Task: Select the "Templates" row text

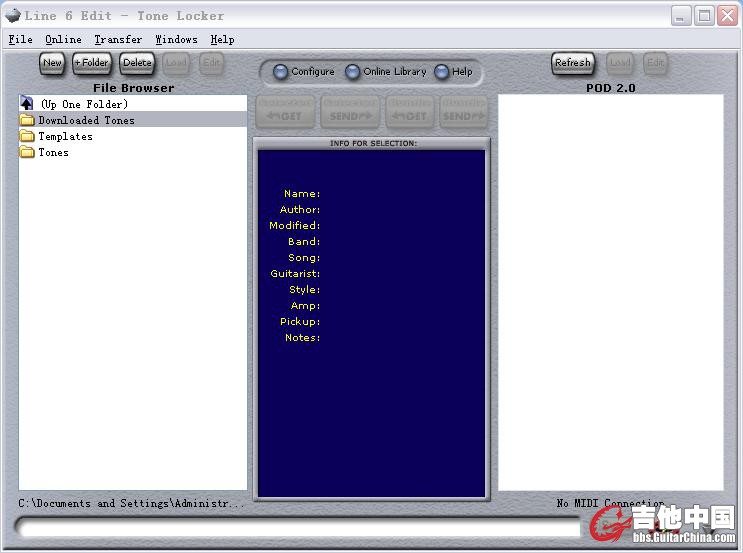Action: click(x=65, y=136)
